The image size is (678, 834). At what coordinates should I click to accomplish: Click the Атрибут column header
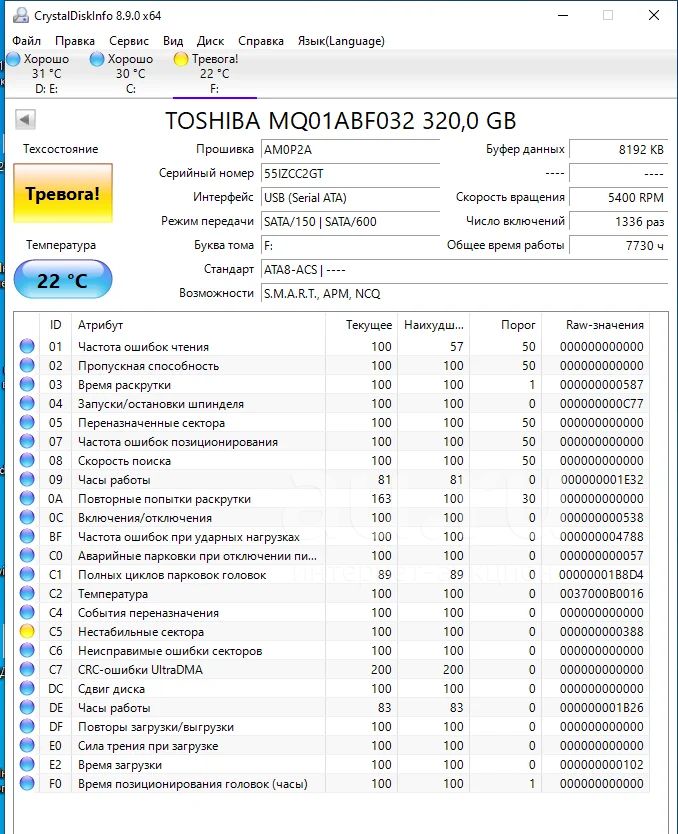[x=198, y=325]
